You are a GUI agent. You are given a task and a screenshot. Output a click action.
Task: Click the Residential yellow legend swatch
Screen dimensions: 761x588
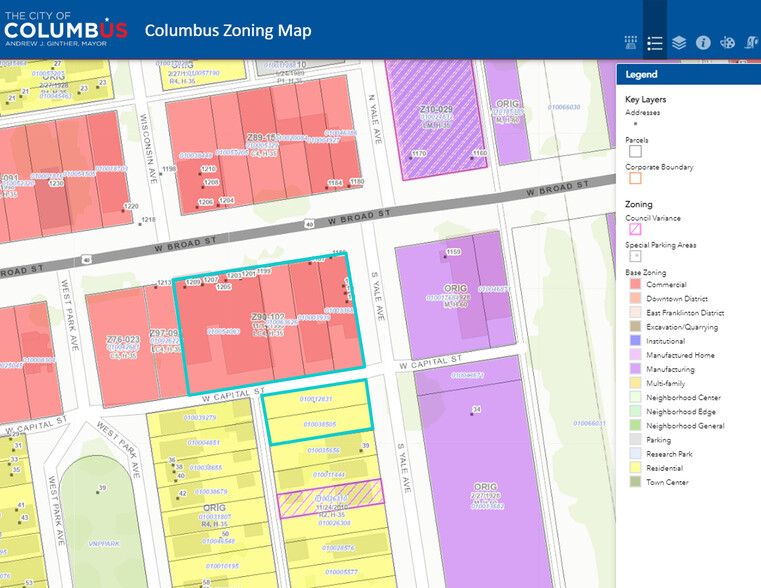[x=634, y=467]
